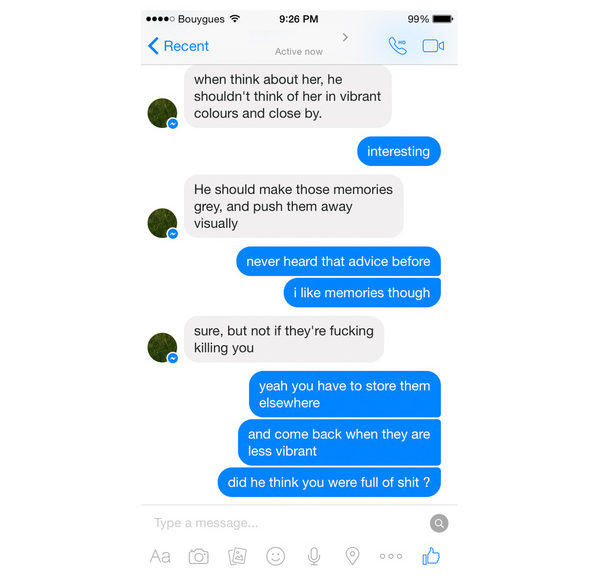Start a video call with camera icon
The image size is (599, 585).
tap(433, 46)
